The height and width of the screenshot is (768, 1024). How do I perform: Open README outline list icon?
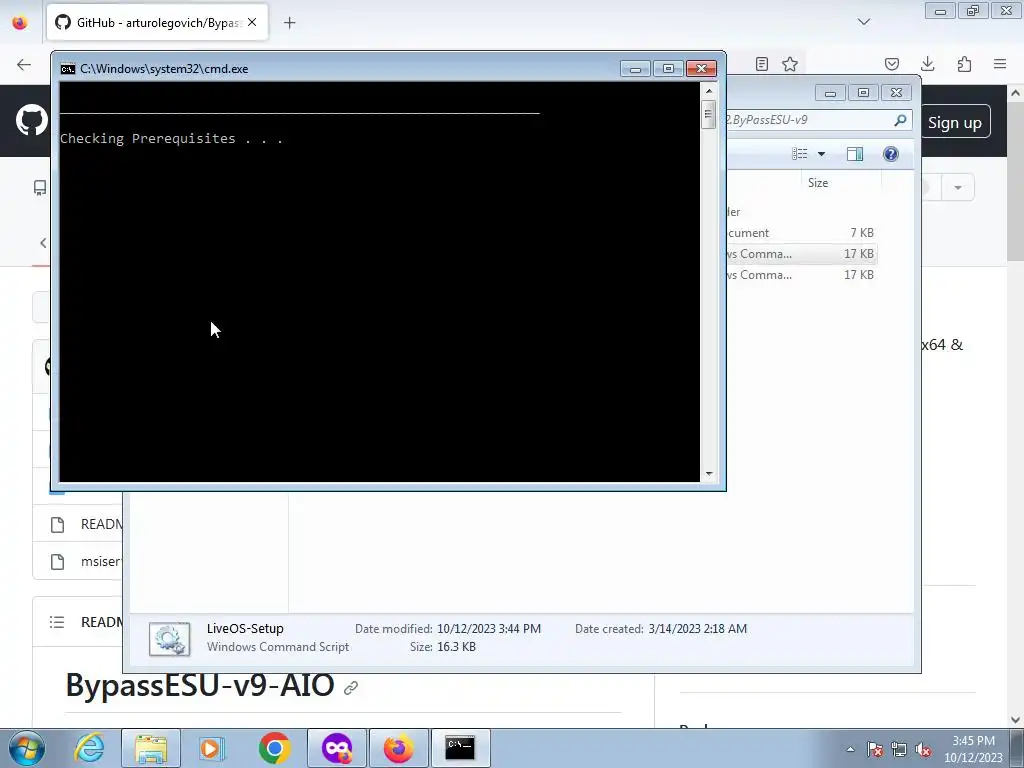57,622
